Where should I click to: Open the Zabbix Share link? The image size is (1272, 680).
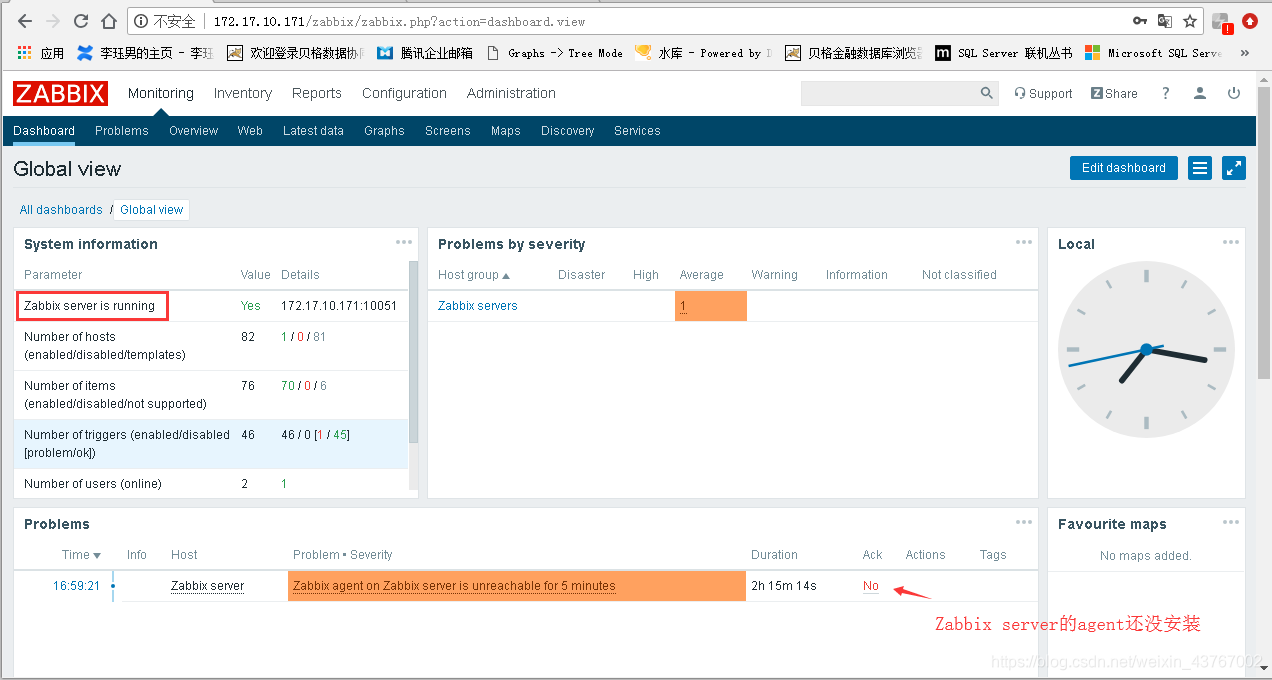point(1114,93)
